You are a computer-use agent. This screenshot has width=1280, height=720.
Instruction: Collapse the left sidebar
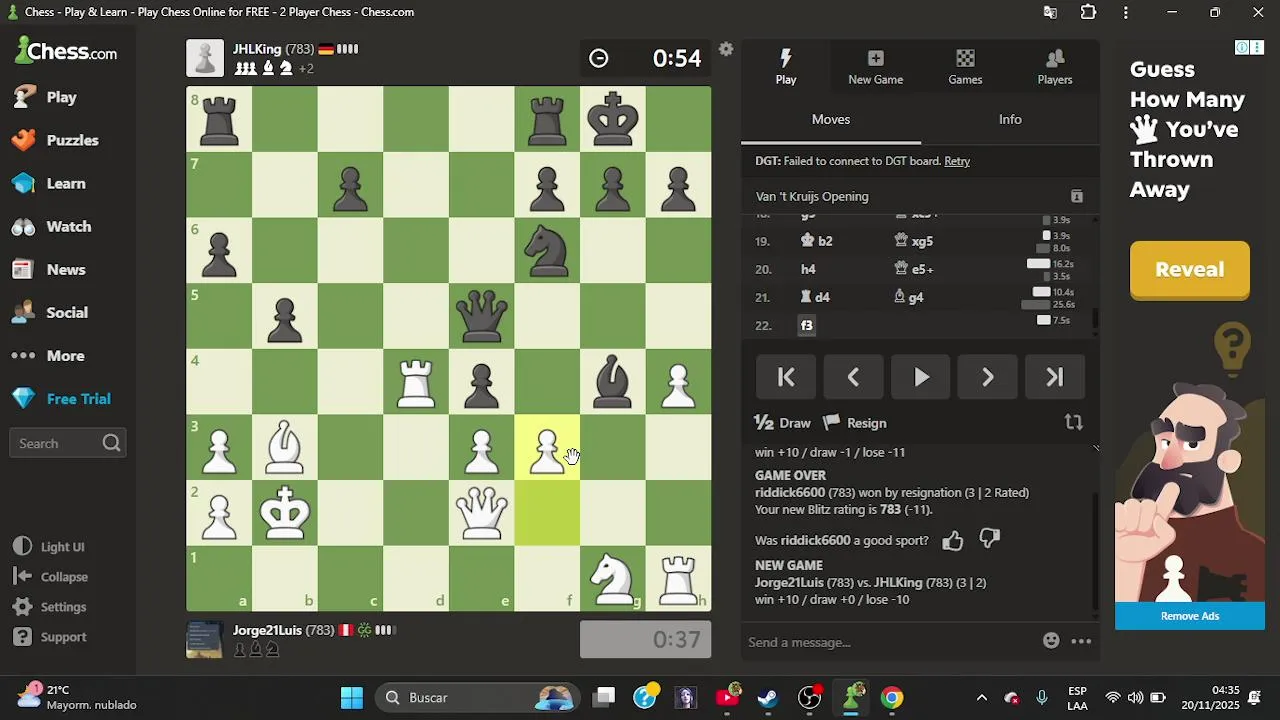pyautogui.click(x=51, y=577)
